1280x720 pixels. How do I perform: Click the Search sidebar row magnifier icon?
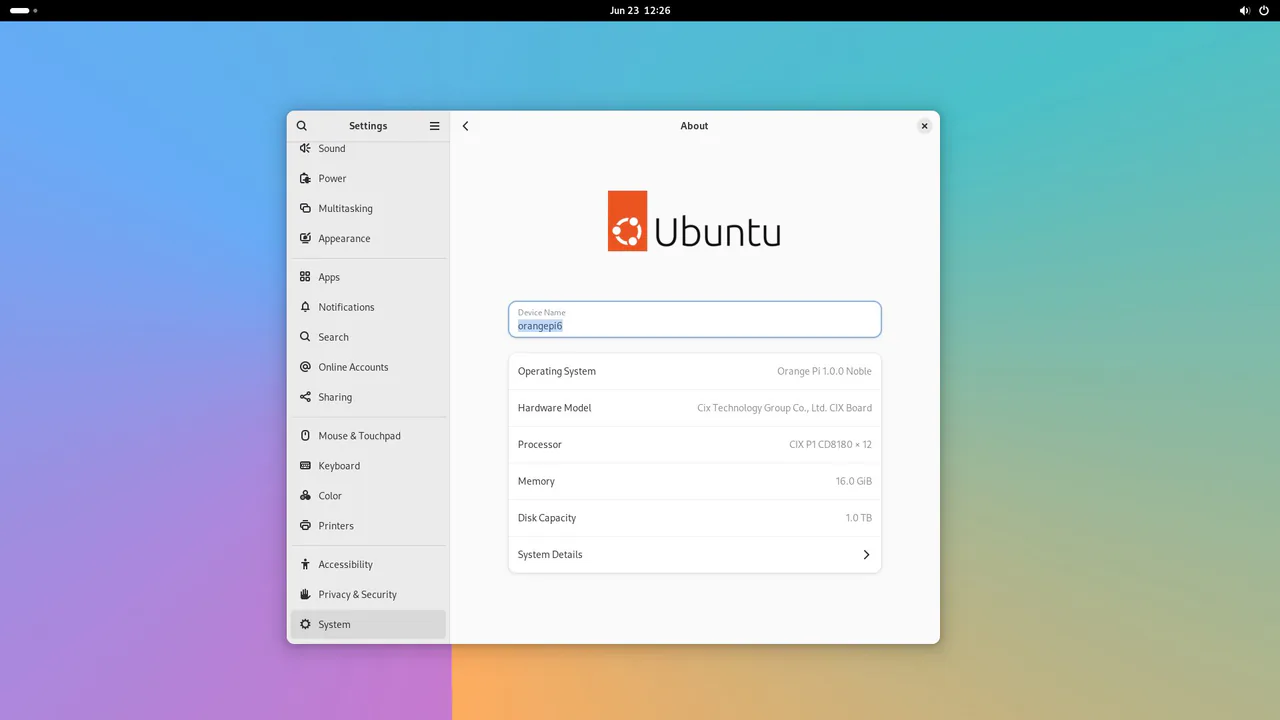[305, 337]
